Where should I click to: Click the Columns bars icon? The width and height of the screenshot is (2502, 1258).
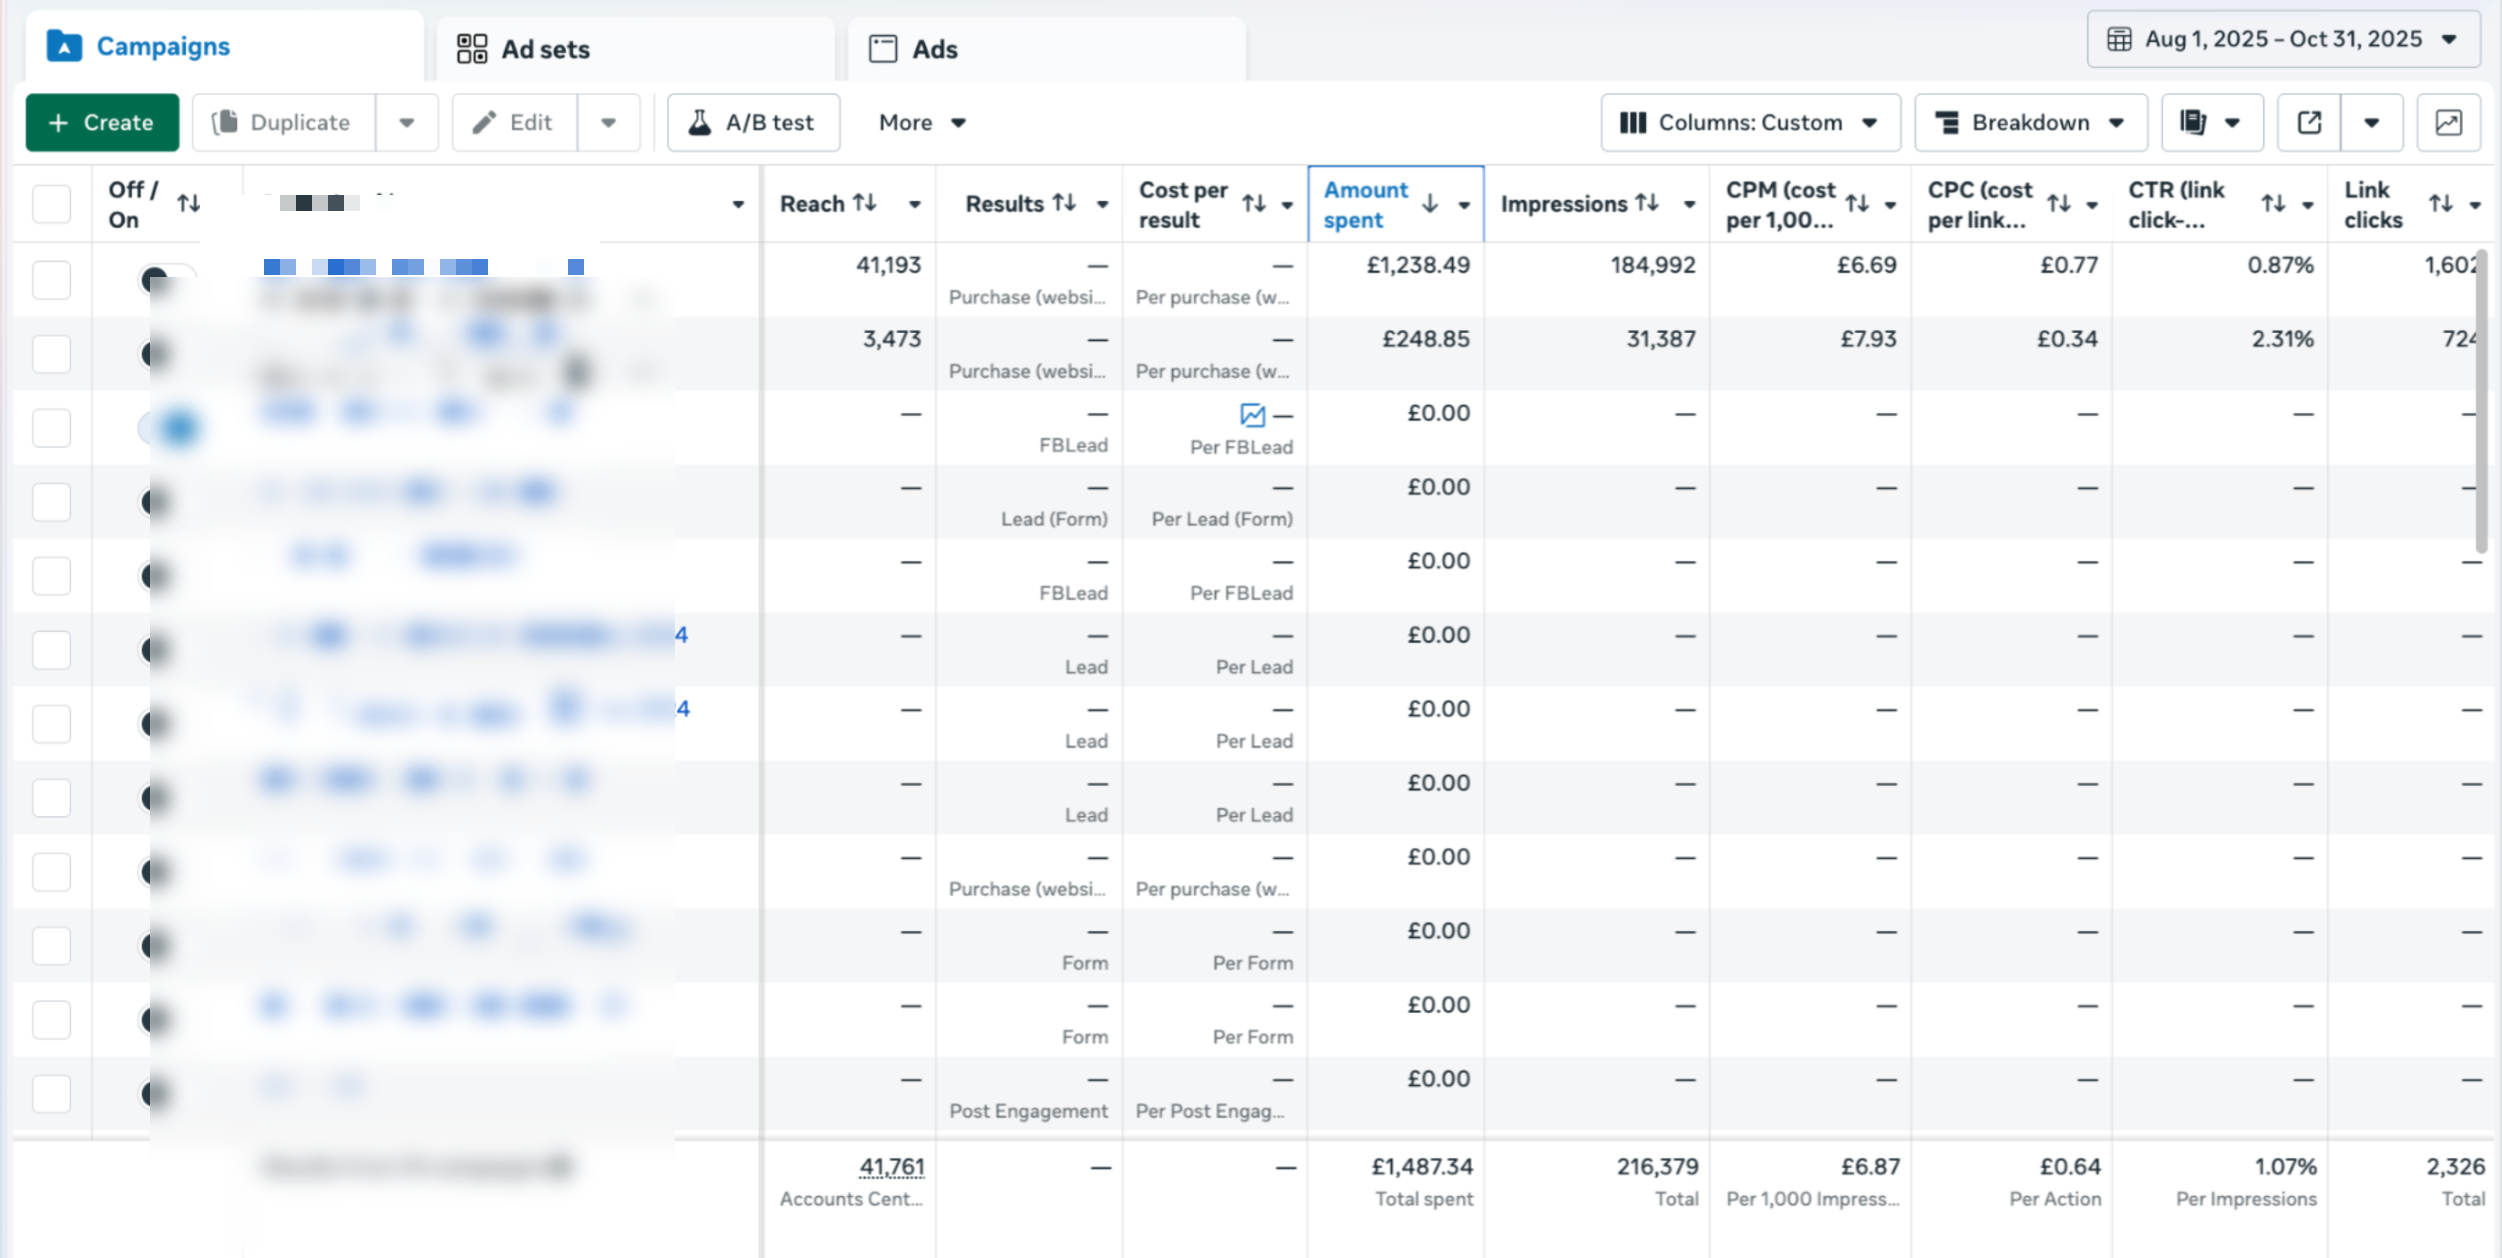pyautogui.click(x=1633, y=122)
